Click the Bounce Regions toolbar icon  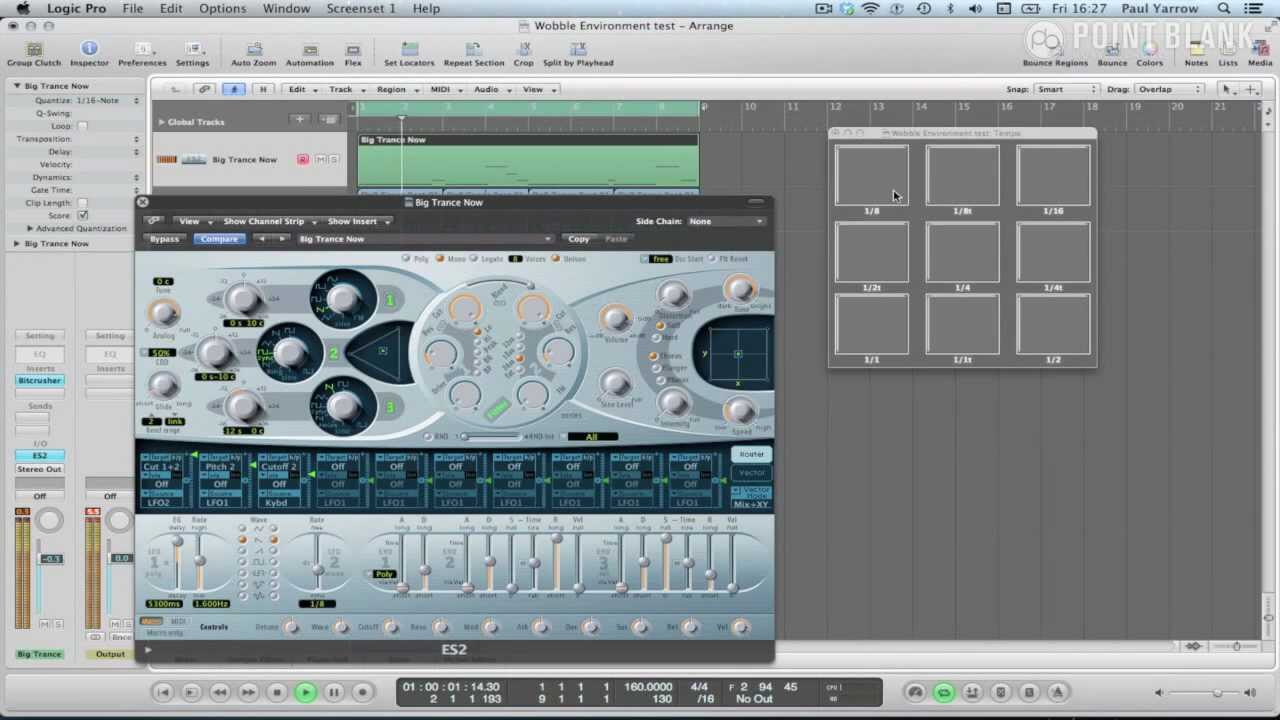click(x=1055, y=54)
